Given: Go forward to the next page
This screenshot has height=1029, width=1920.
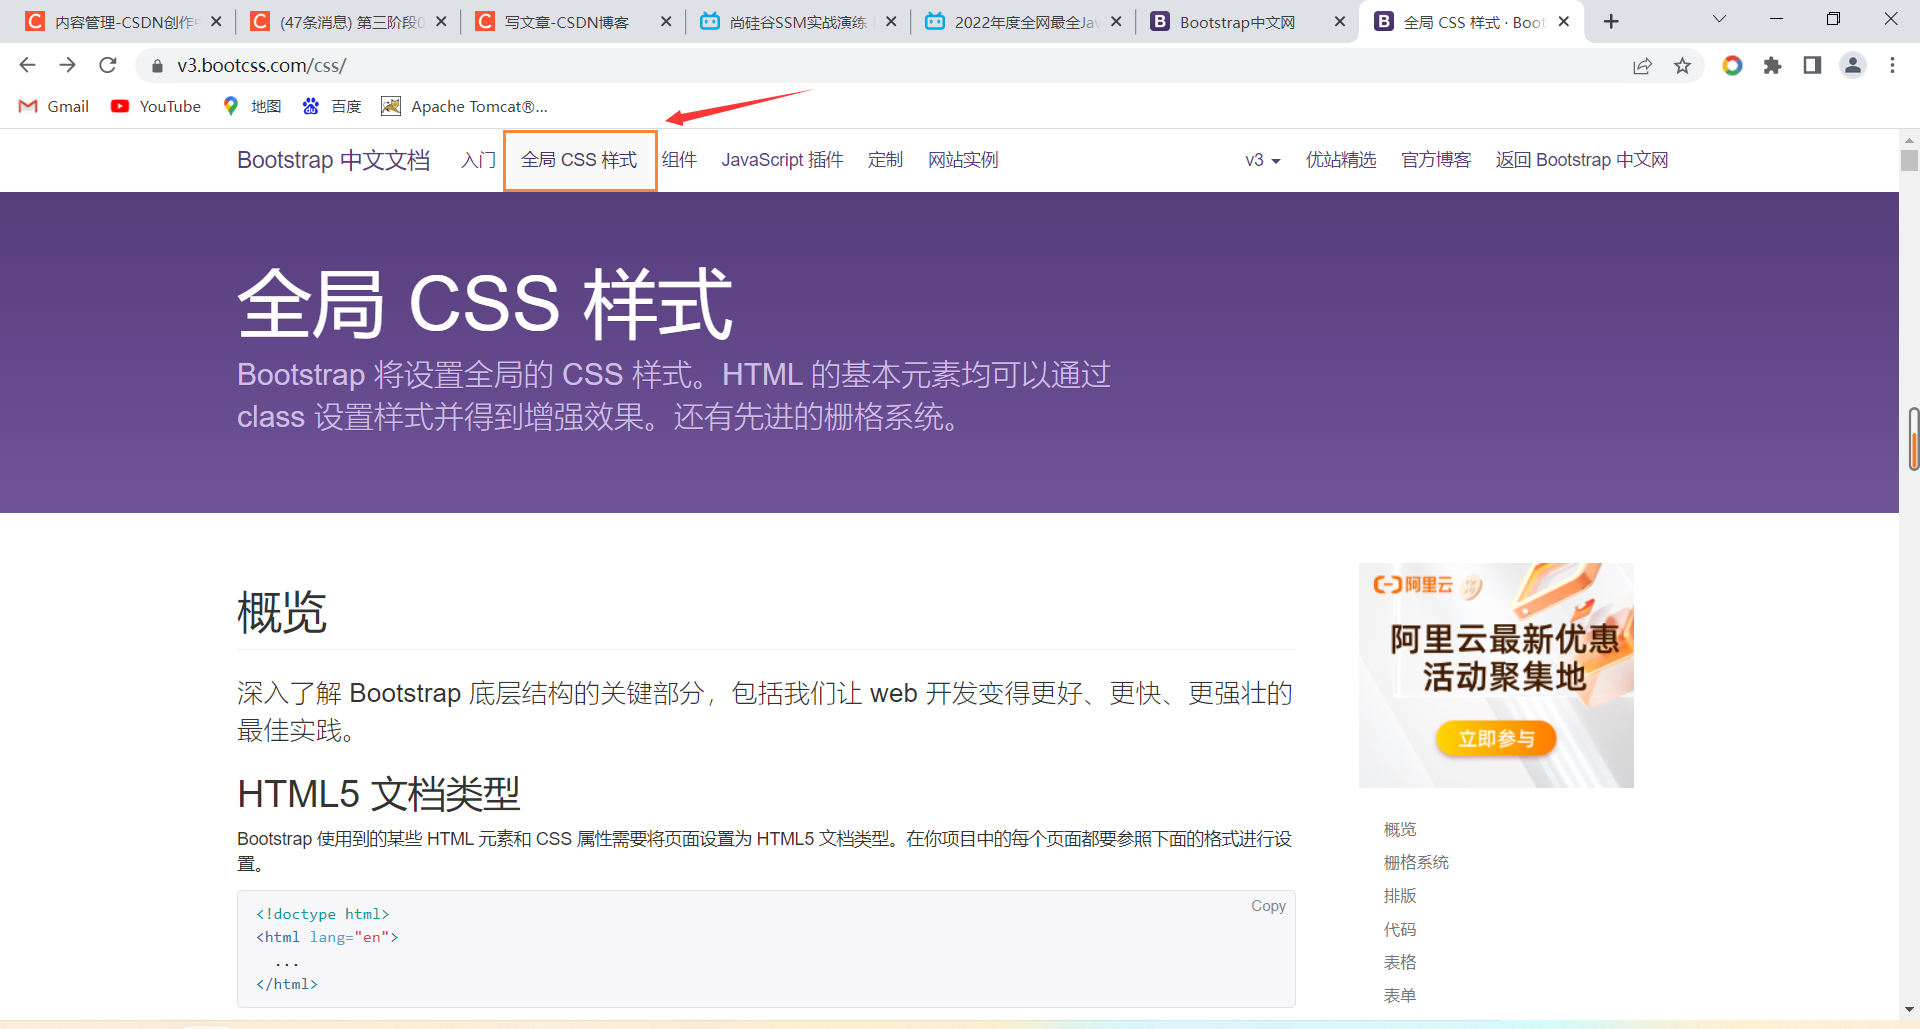Looking at the screenshot, I should 67,65.
